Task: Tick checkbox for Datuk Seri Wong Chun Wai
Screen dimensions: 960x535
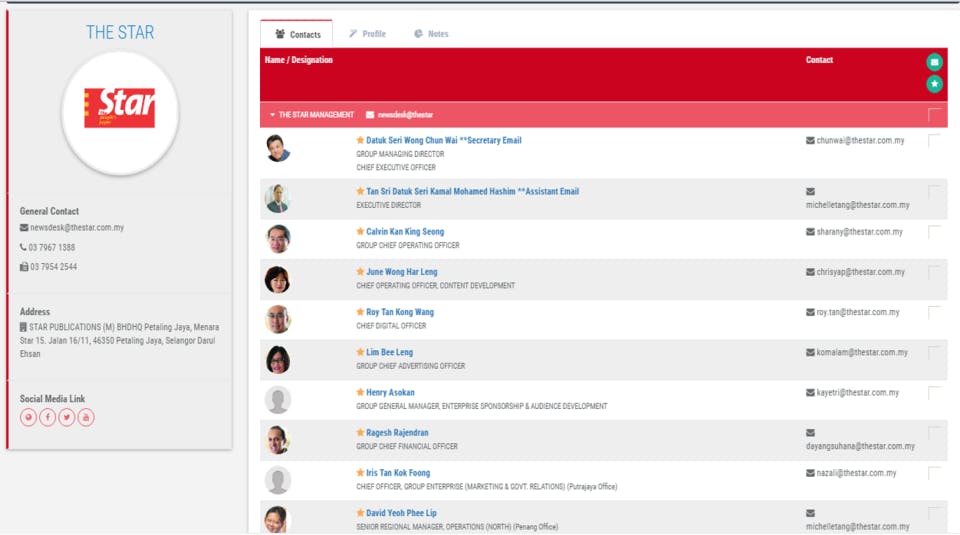Action: [x=934, y=141]
